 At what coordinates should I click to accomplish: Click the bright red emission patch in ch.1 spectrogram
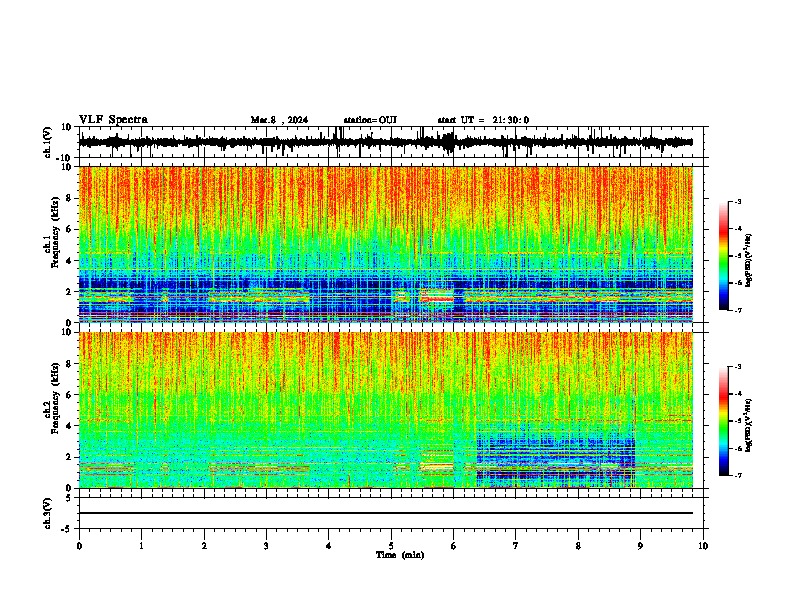point(437,299)
